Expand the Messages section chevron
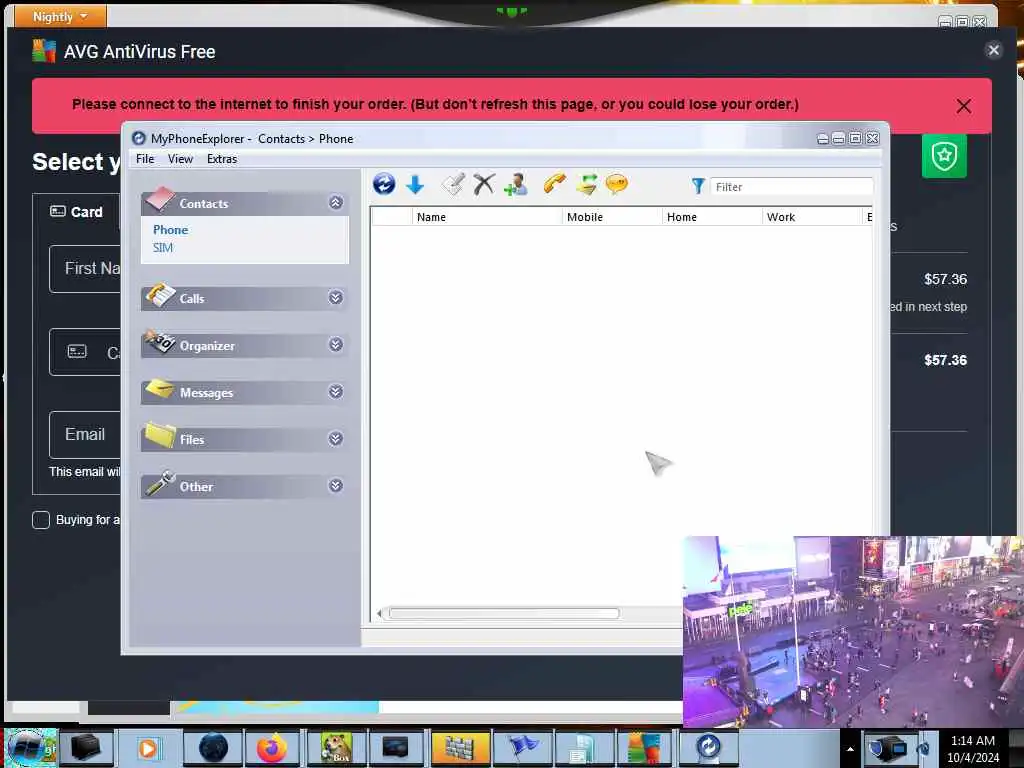 coord(336,391)
